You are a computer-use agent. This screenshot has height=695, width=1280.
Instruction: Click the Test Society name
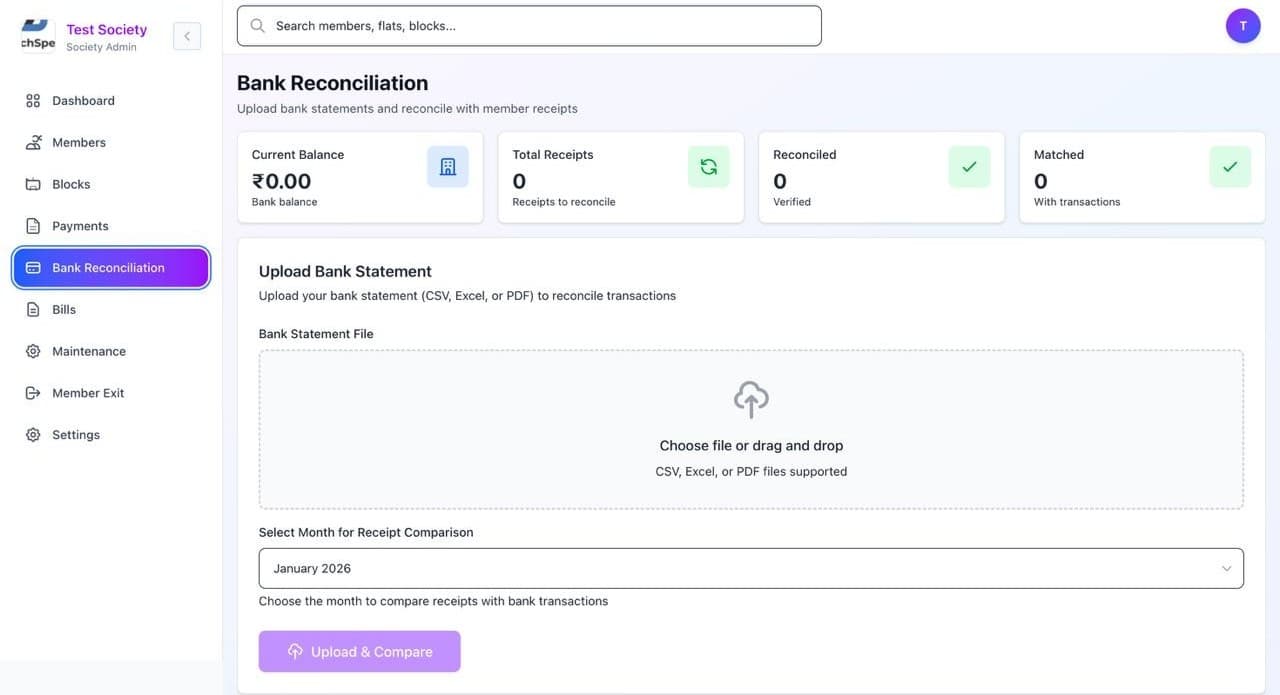coord(107,30)
